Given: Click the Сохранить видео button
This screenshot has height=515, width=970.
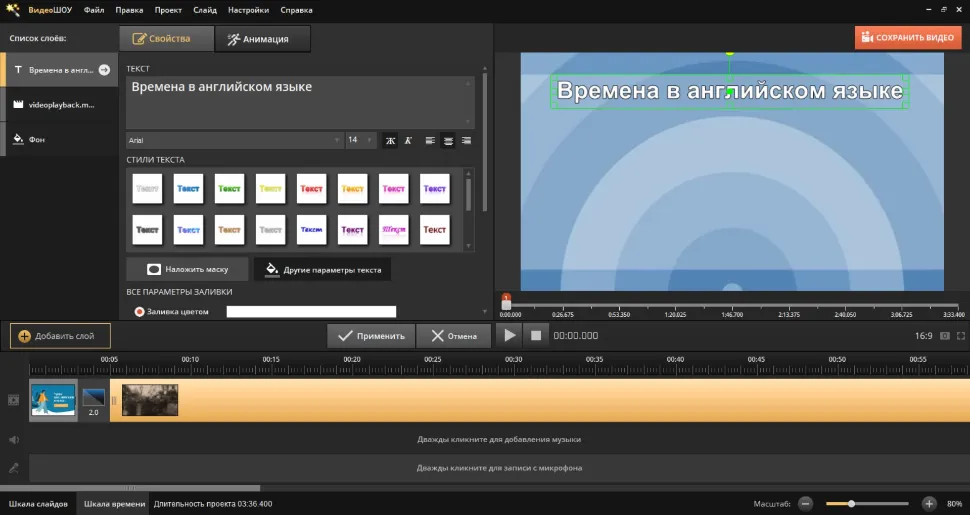Looking at the screenshot, I should pyautogui.click(x=908, y=38).
